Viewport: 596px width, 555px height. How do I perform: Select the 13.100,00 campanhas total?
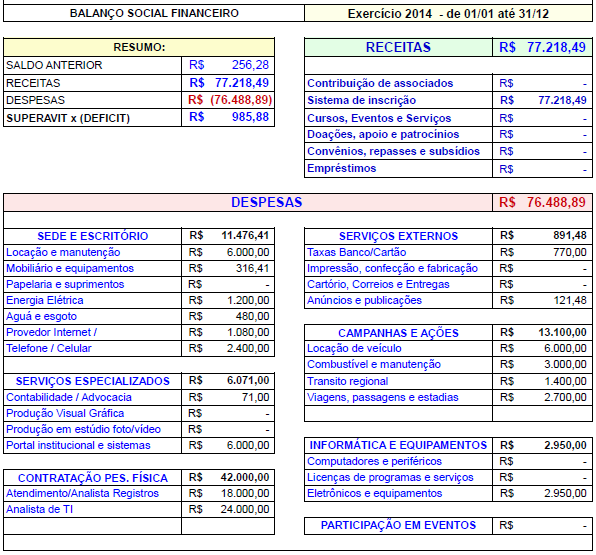click(562, 332)
